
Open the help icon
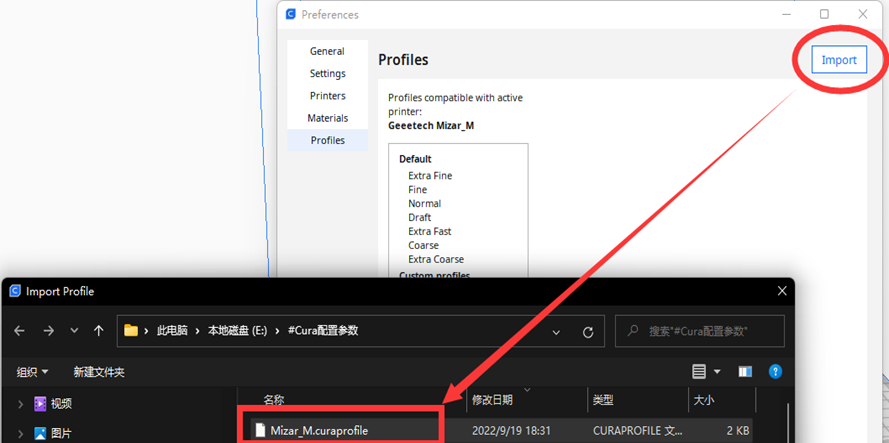coord(775,372)
